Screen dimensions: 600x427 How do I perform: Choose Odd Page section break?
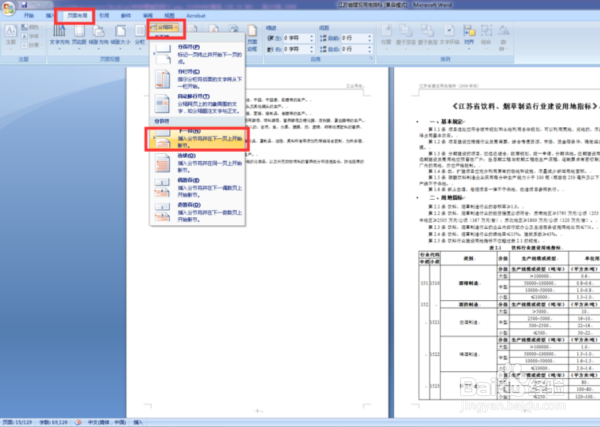pos(197,212)
